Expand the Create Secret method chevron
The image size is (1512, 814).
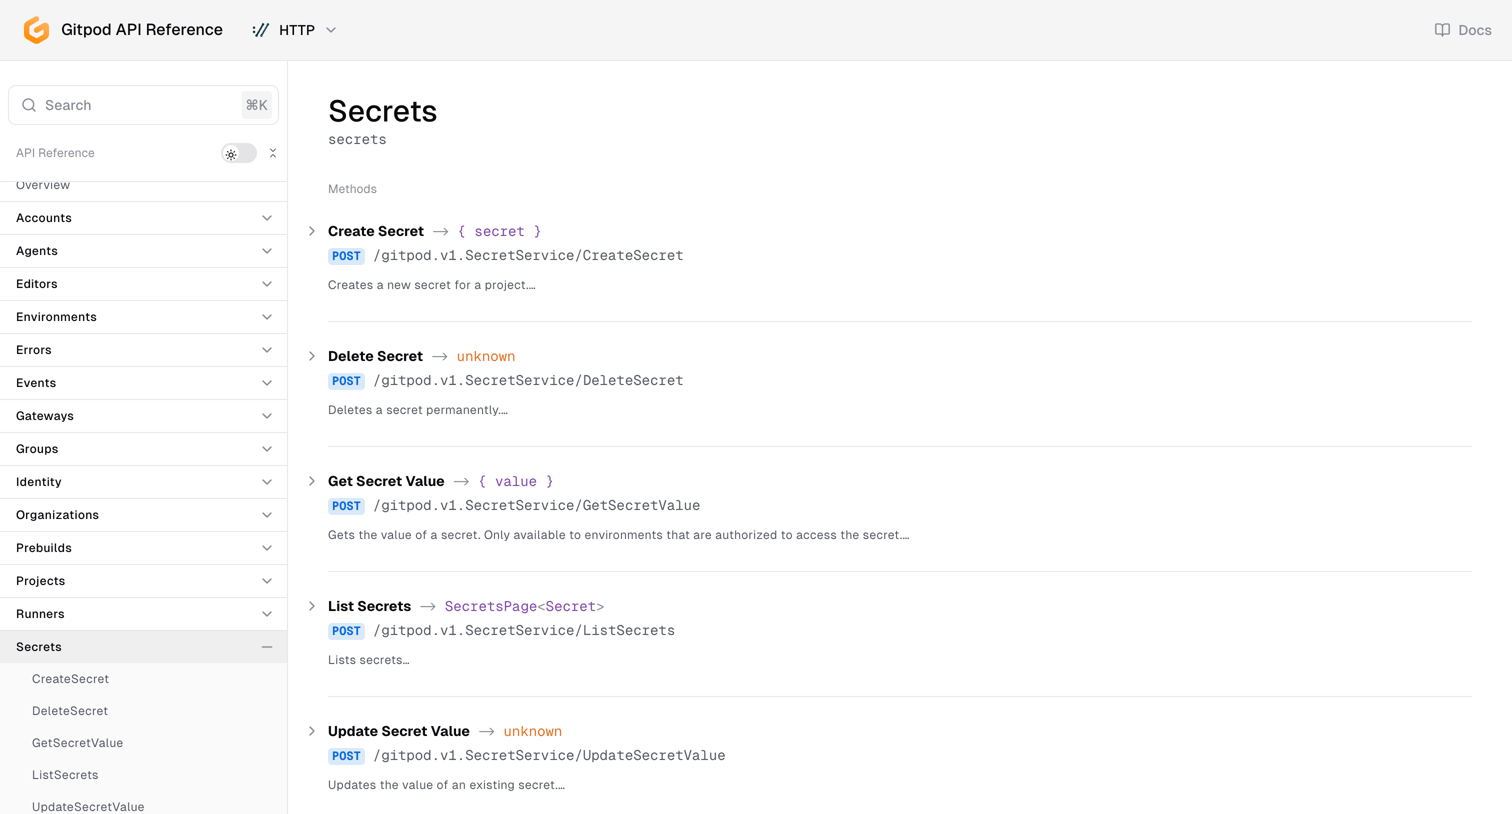click(312, 231)
